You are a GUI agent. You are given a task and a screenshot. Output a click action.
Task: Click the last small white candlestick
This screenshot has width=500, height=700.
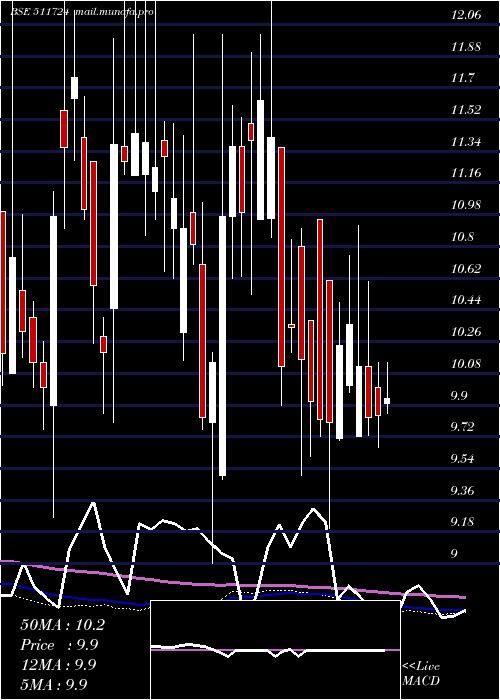tap(387, 400)
